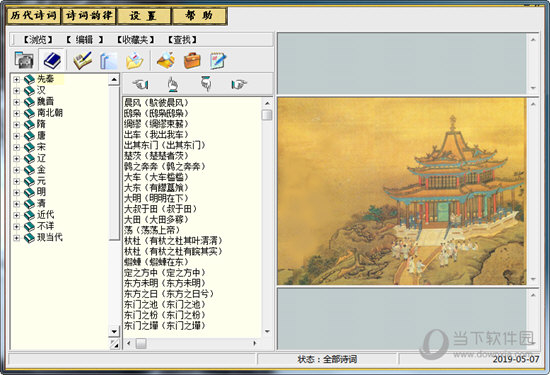This screenshot has width=550, height=375.
Task: Click the book icon beside 元
Action: (x=29, y=181)
